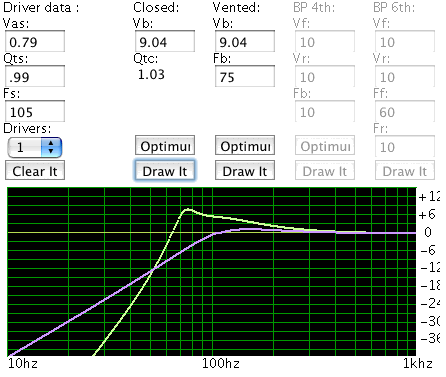Click the disabled BP 4th Optimum button
Image resolution: width=446 pixels, height=377 pixels.
click(325, 145)
